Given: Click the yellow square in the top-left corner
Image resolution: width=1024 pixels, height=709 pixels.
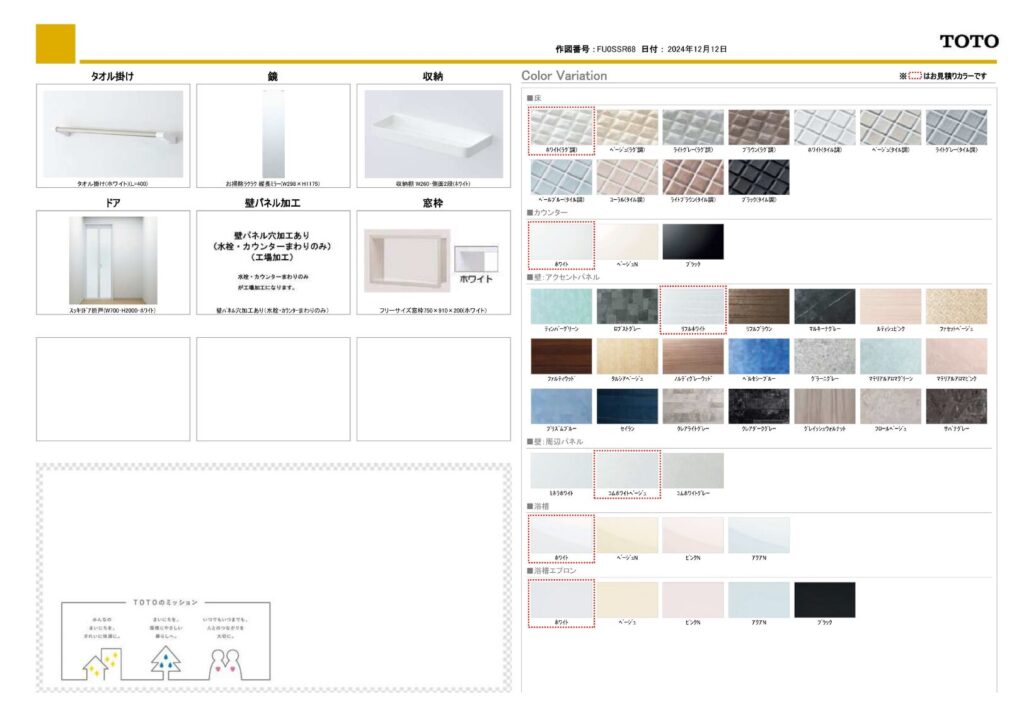Looking at the screenshot, I should pos(55,43).
